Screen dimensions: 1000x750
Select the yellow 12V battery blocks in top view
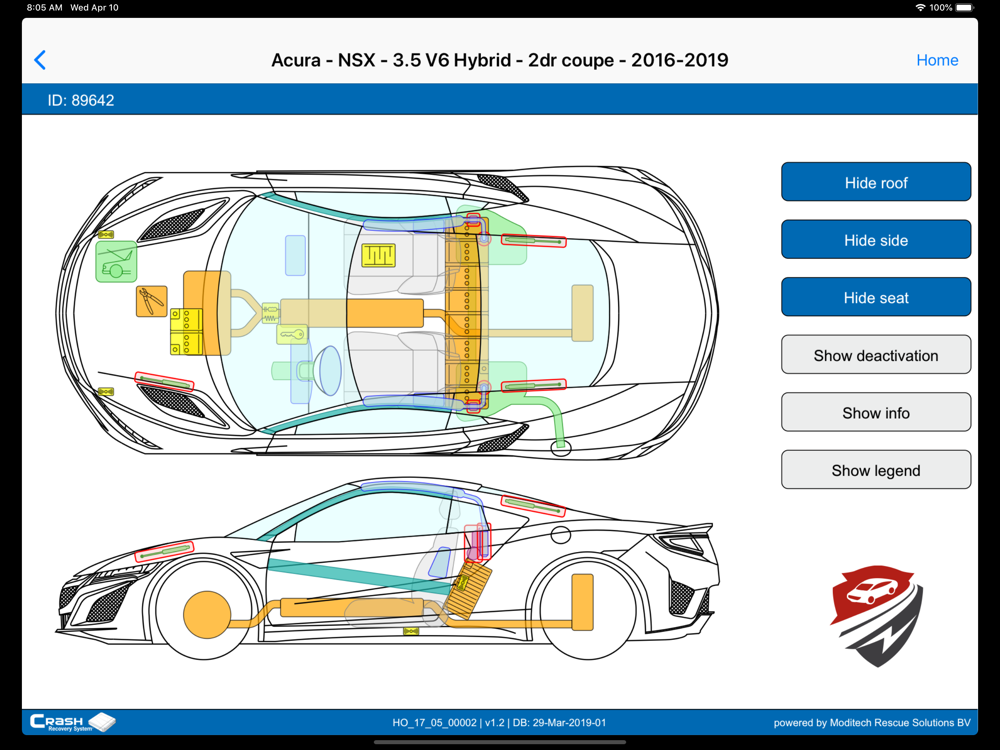[x=186, y=332]
